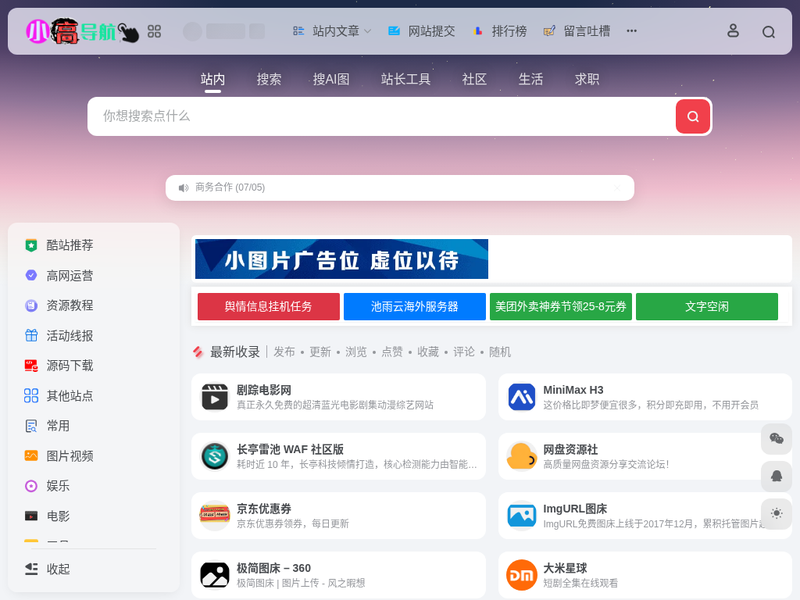Click the 其他站点 grid icon

tap(31, 395)
